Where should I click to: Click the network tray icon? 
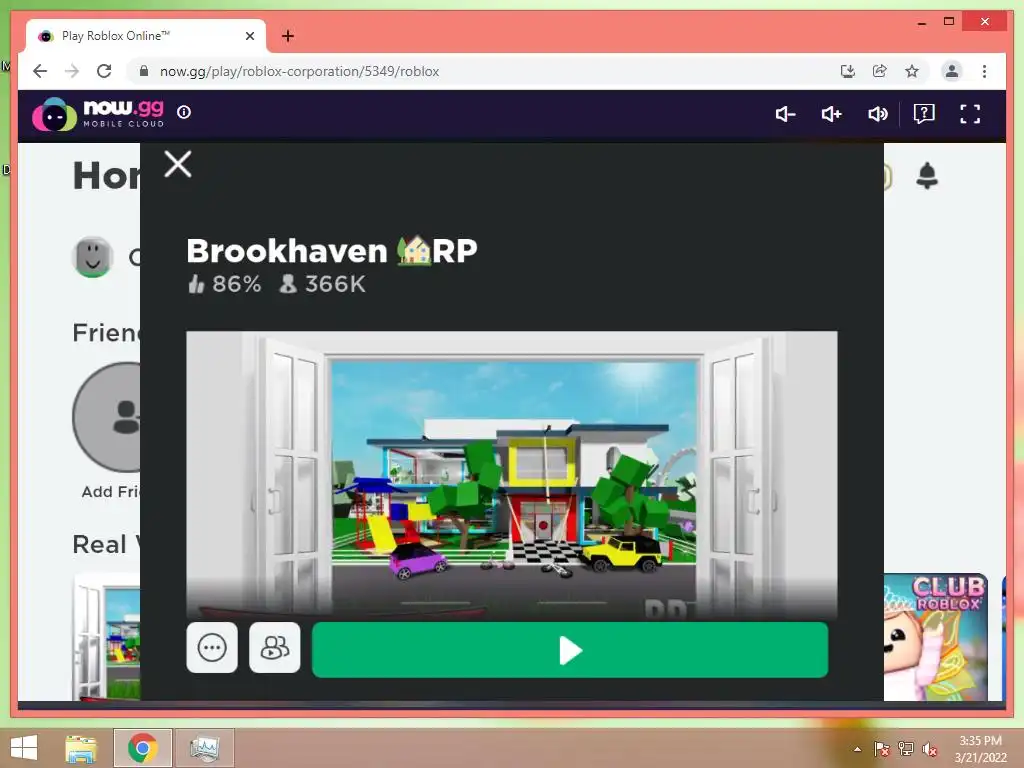coord(906,749)
